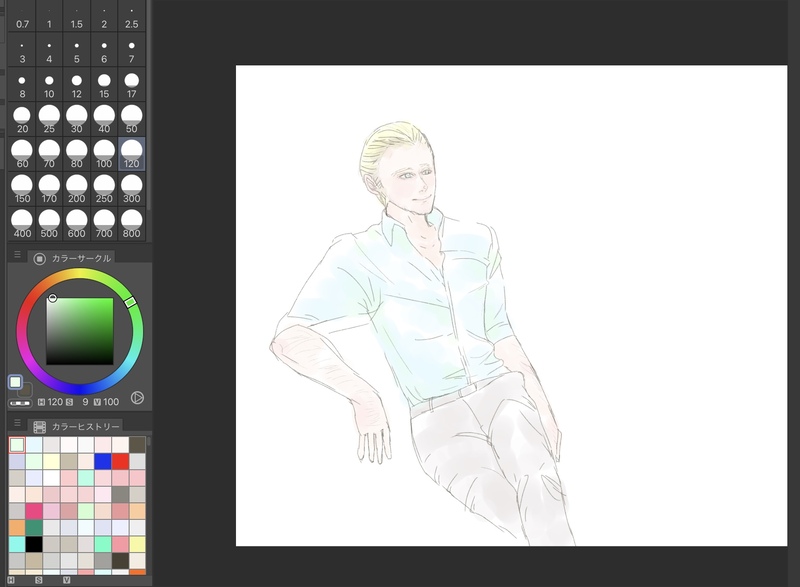Select the 0.7 brush size preset
The width and height of the screenshot is (800, 587).
click(22, 16)
